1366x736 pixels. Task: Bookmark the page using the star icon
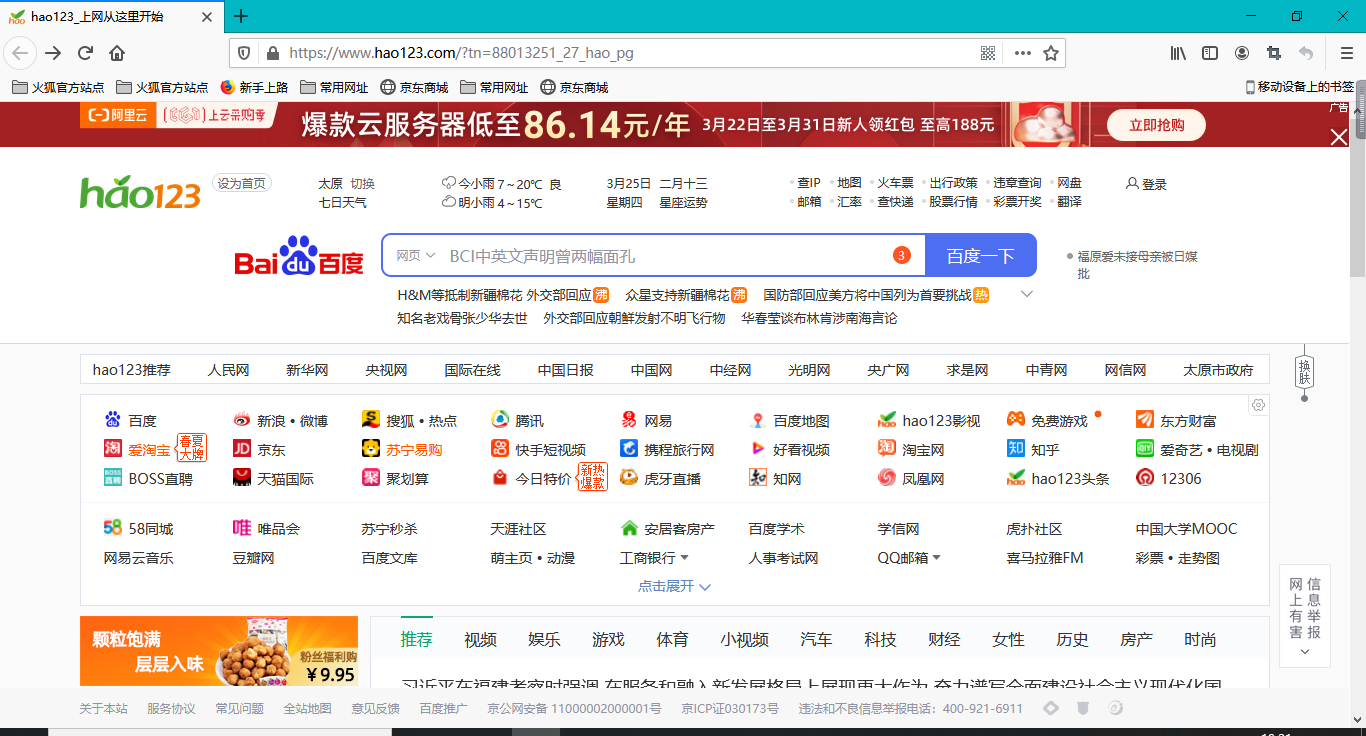tap(1051, 55)
